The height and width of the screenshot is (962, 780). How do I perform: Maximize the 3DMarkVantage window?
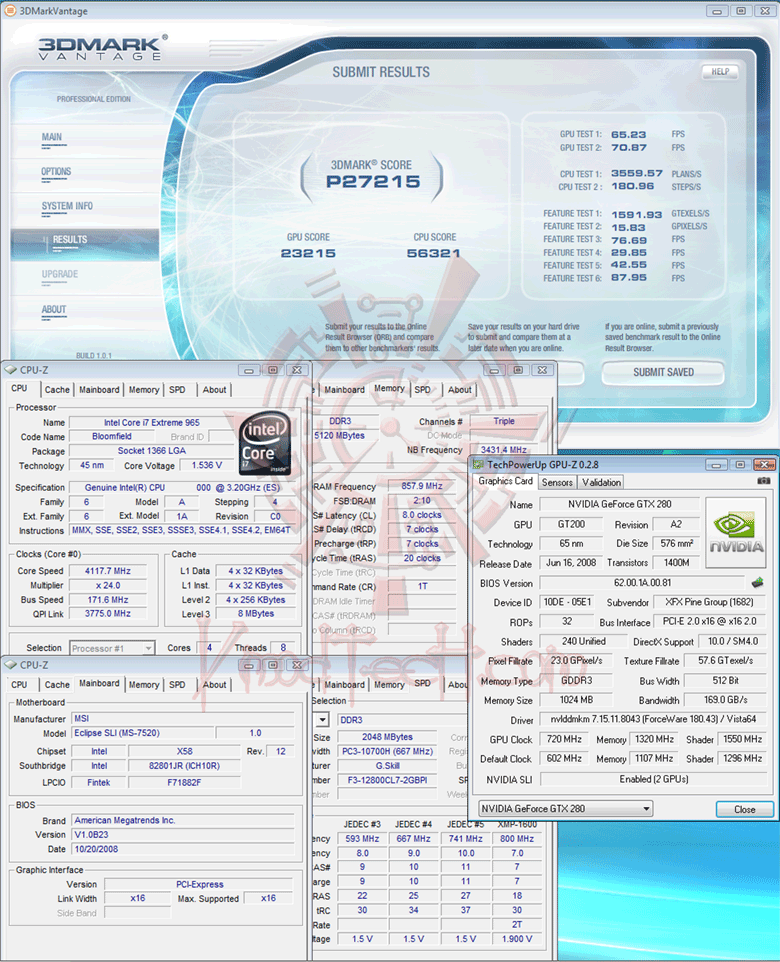point(741,10)
